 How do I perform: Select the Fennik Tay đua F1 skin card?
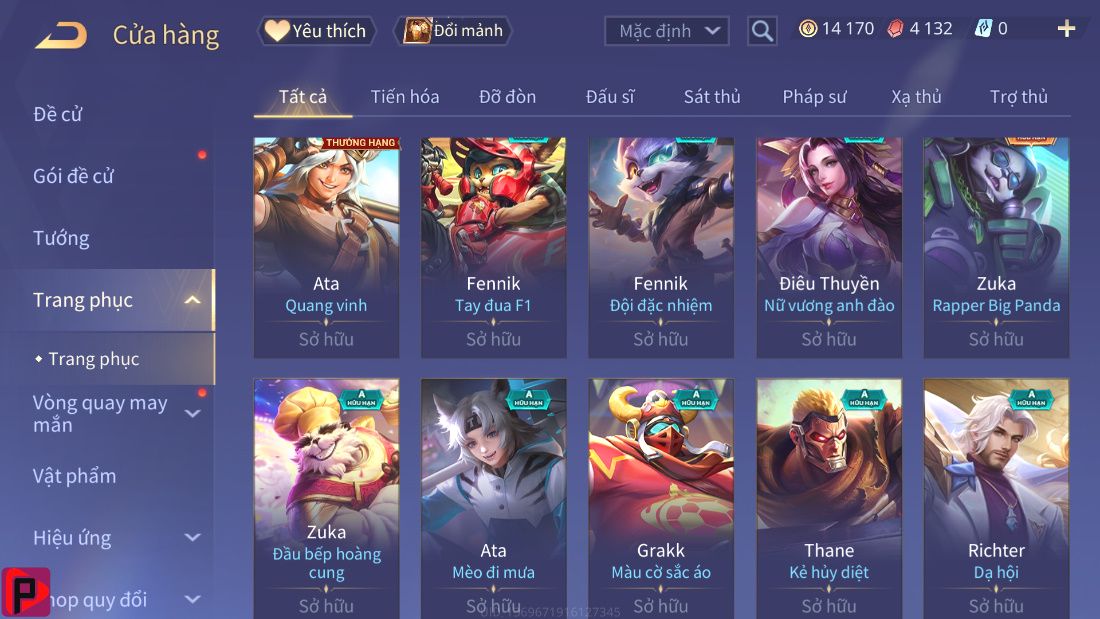[493, 248]
